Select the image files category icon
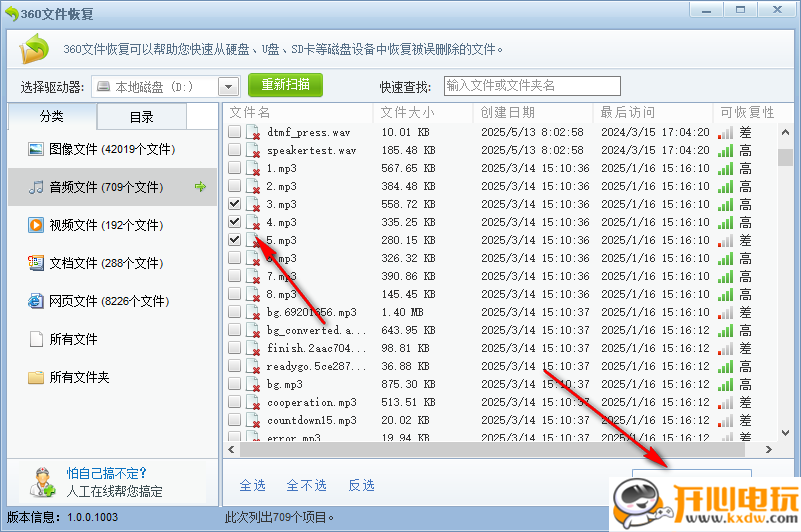Image resolution: width=801 pixels, height=532 pixels. 36,149
